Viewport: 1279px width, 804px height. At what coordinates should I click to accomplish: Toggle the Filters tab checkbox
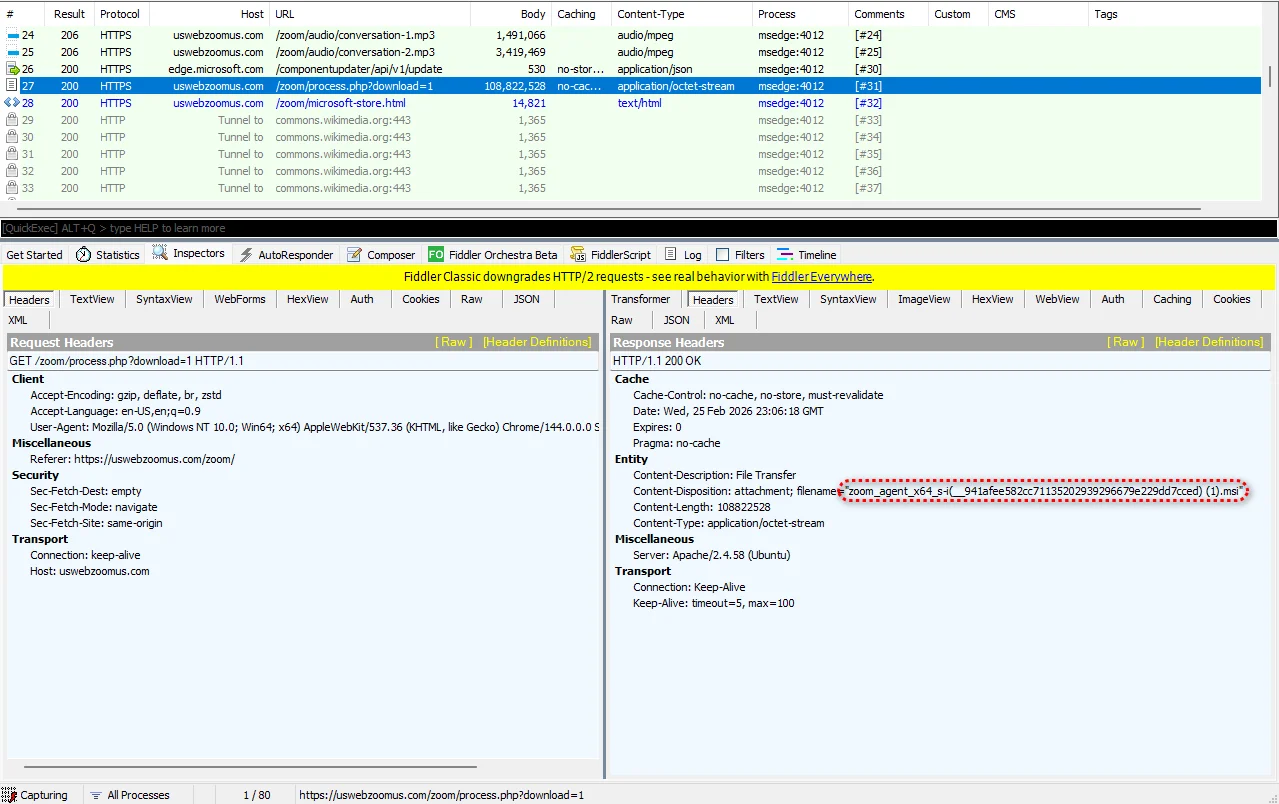[x=722, y=255]
